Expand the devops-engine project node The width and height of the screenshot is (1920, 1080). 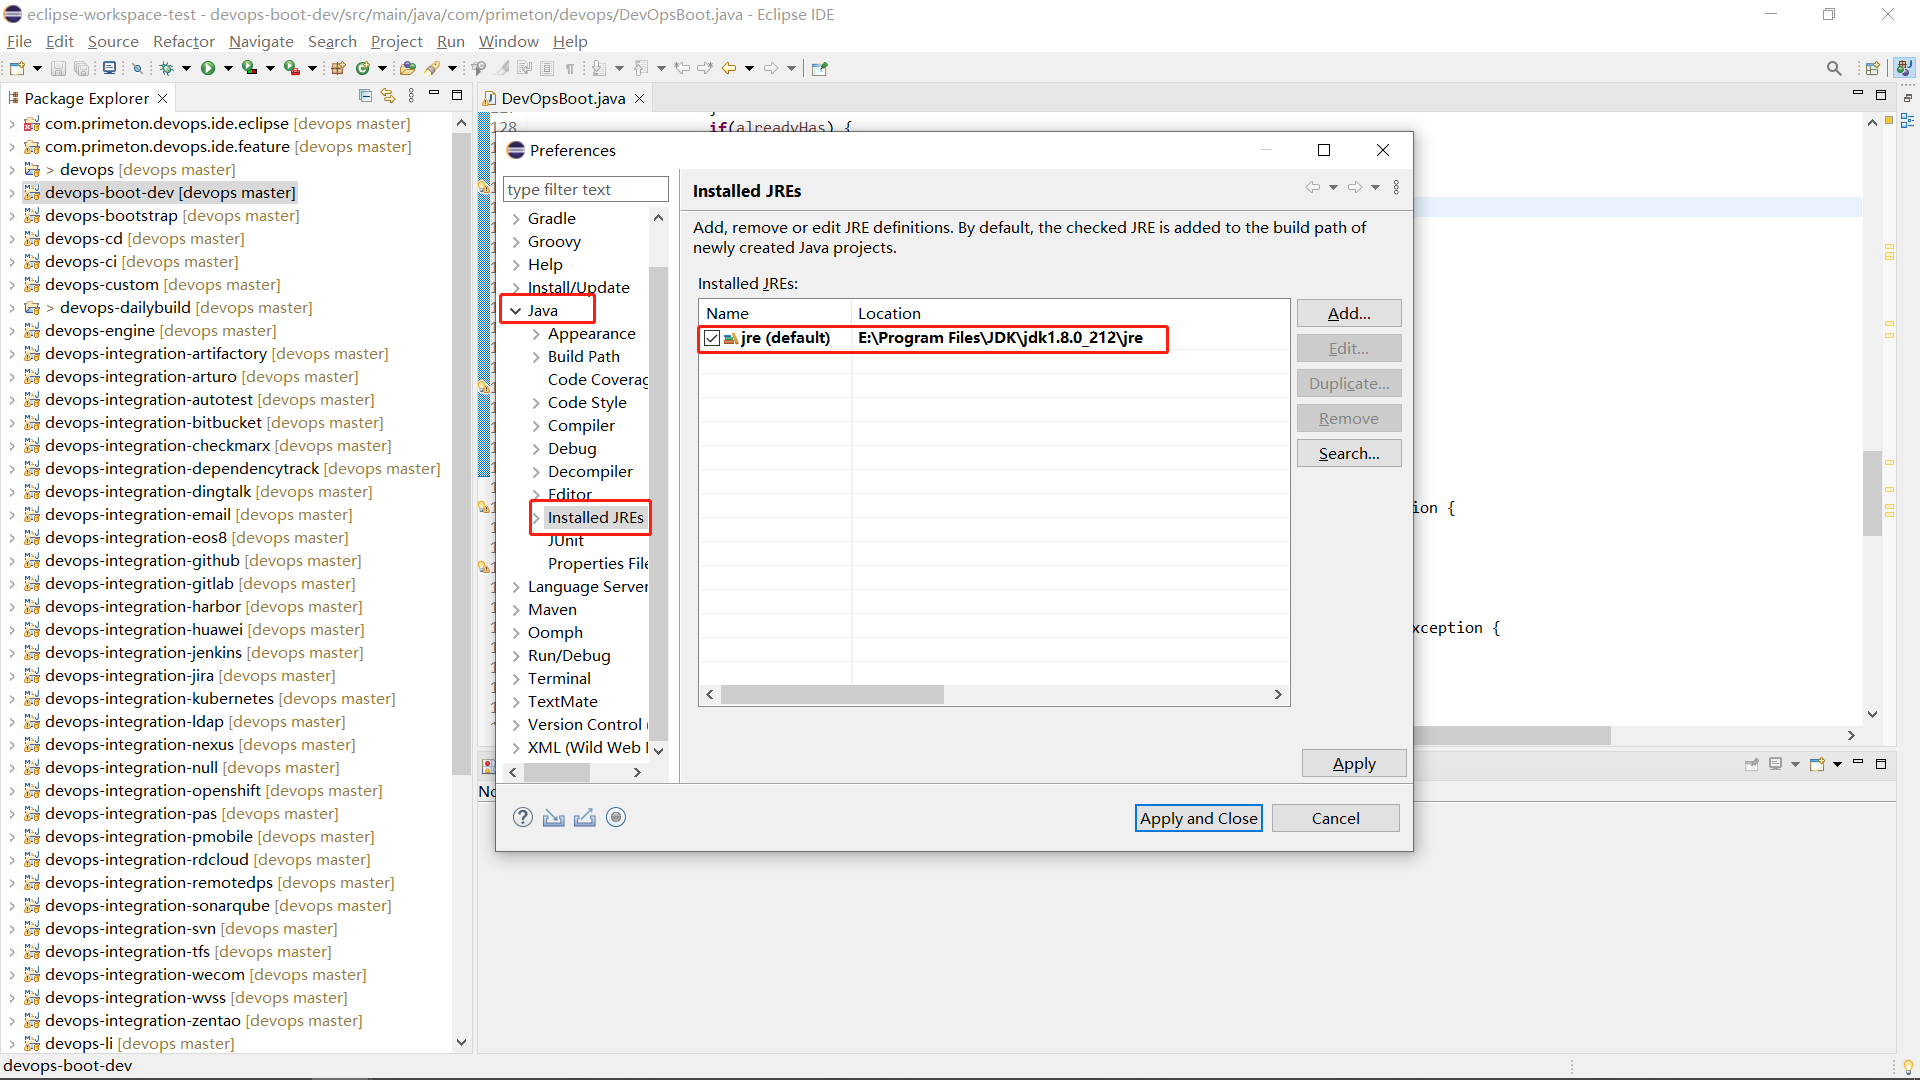(x=10, y=330)
